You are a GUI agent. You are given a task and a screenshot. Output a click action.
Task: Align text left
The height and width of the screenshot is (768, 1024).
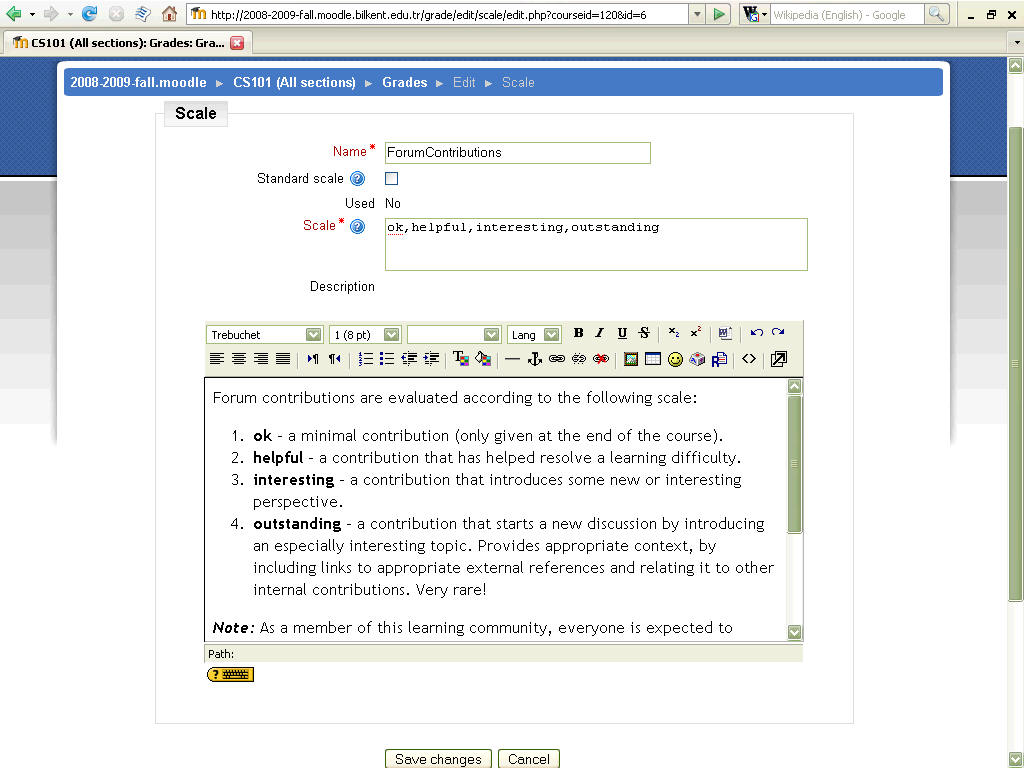coord(217,359)
